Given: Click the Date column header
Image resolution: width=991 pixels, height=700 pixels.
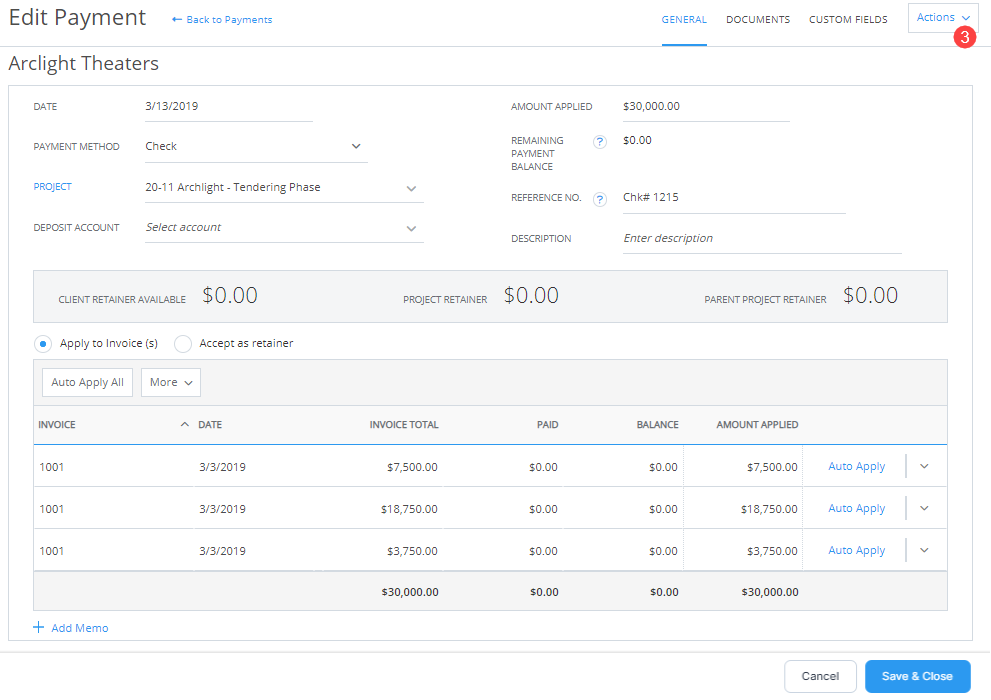Looking at the screenshot, I should (x=210, y=425).
